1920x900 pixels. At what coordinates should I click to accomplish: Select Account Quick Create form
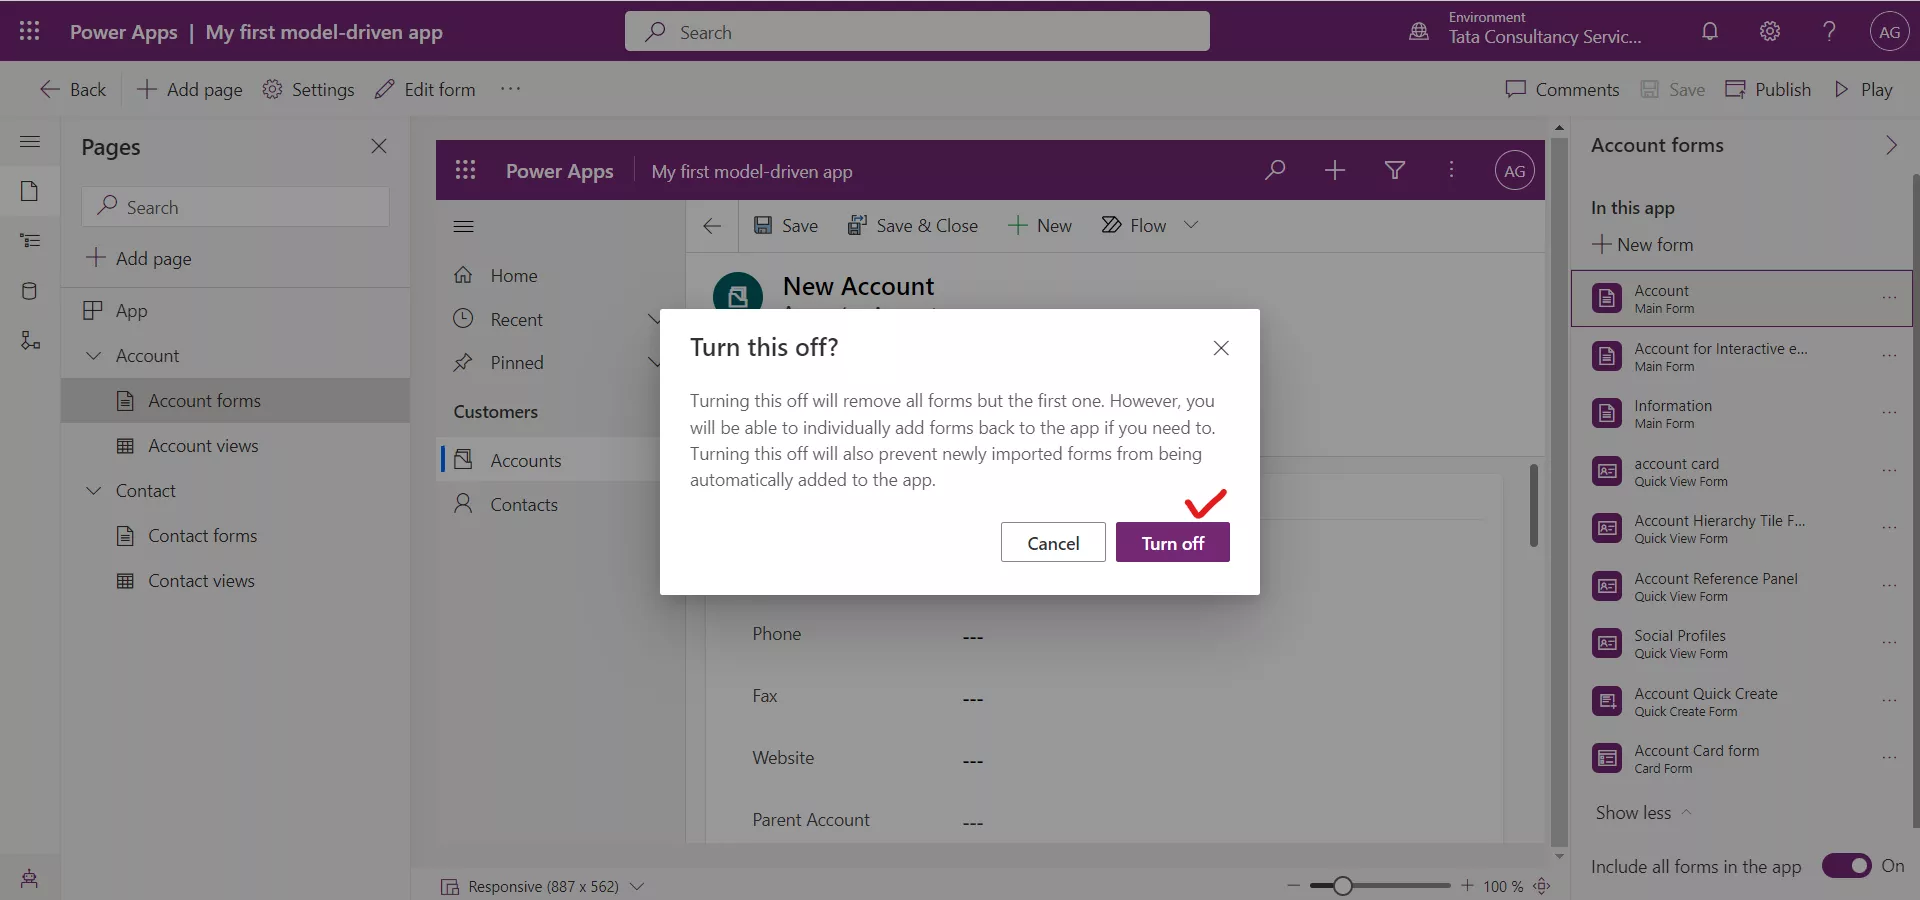(x=1740, y=701)
